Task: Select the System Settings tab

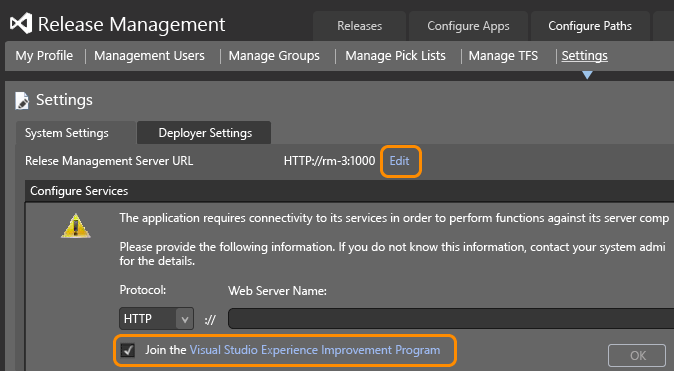Action: click(x=76, y=133)
